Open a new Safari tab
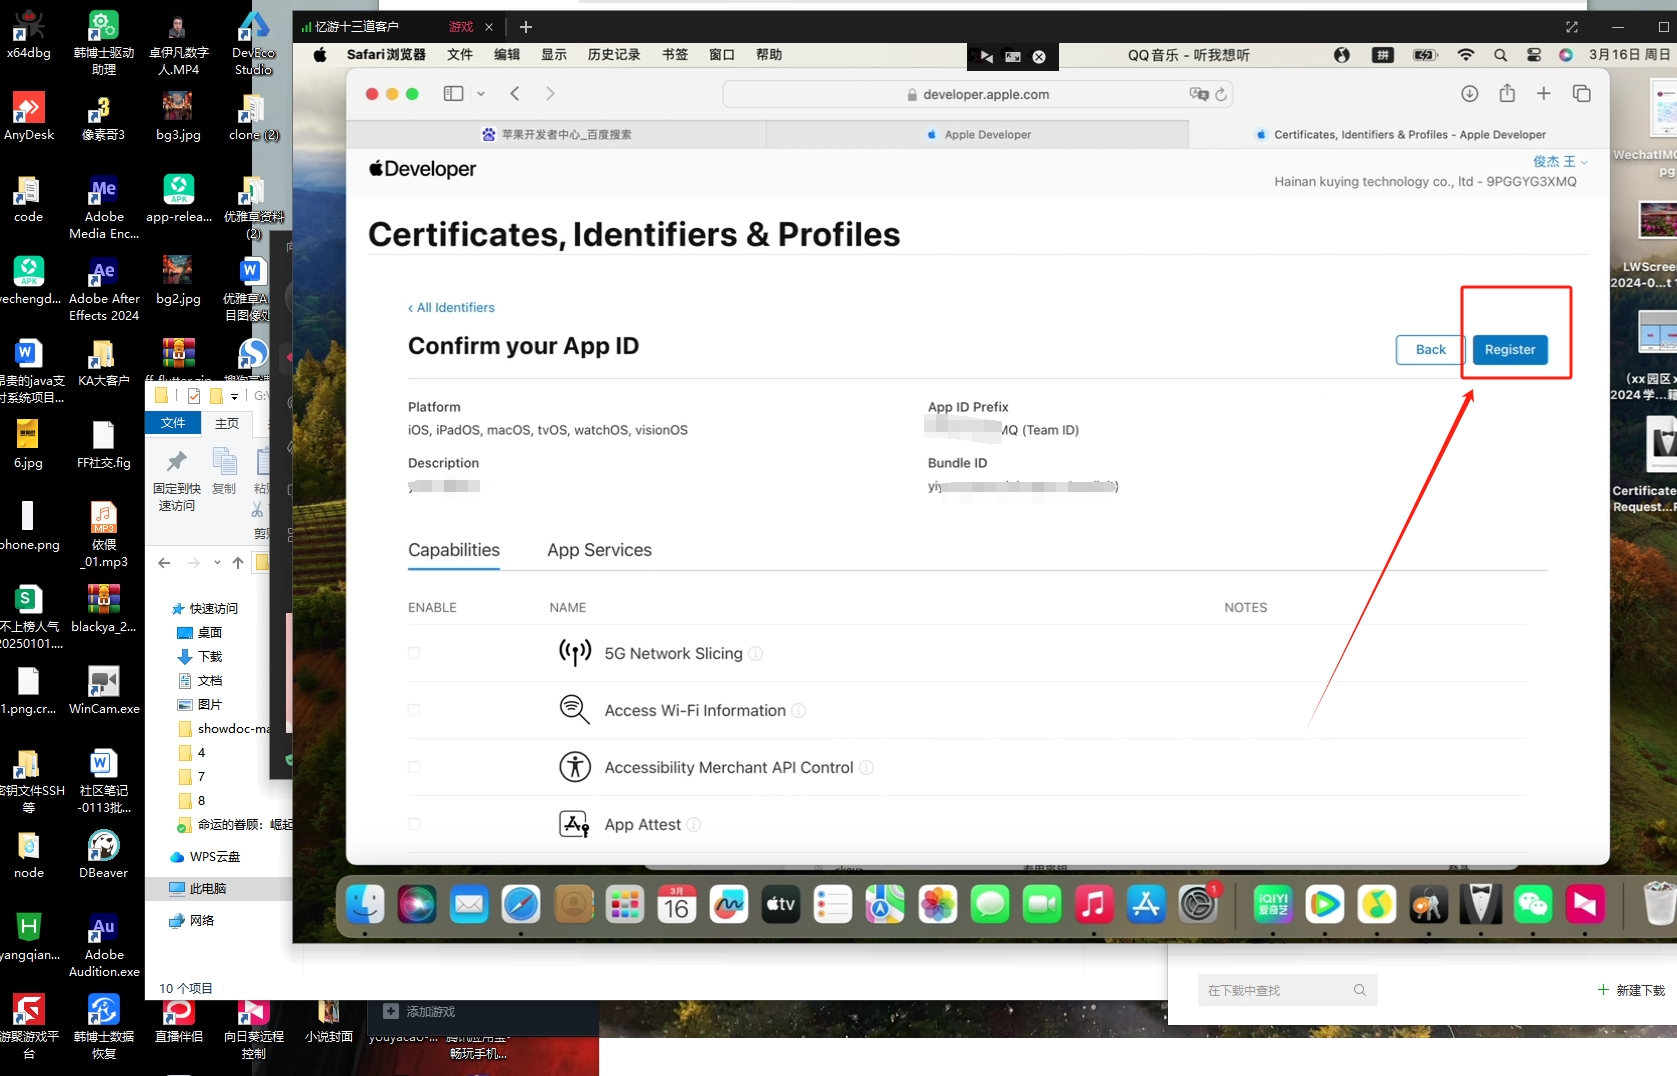1677x1076 pixels. click(x=1544, y=93)
